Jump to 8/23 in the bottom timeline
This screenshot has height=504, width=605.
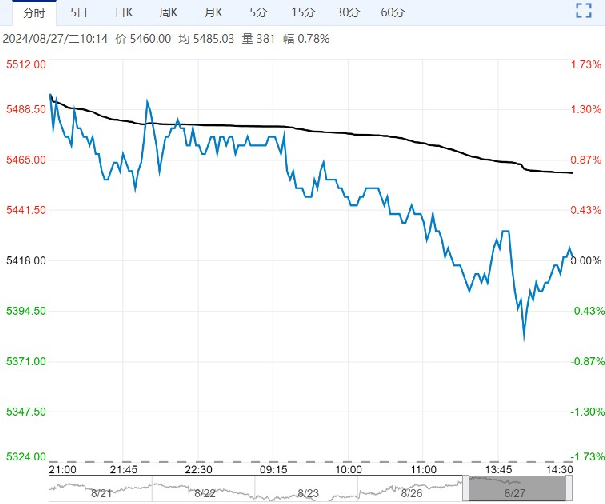tap(309, 489)
